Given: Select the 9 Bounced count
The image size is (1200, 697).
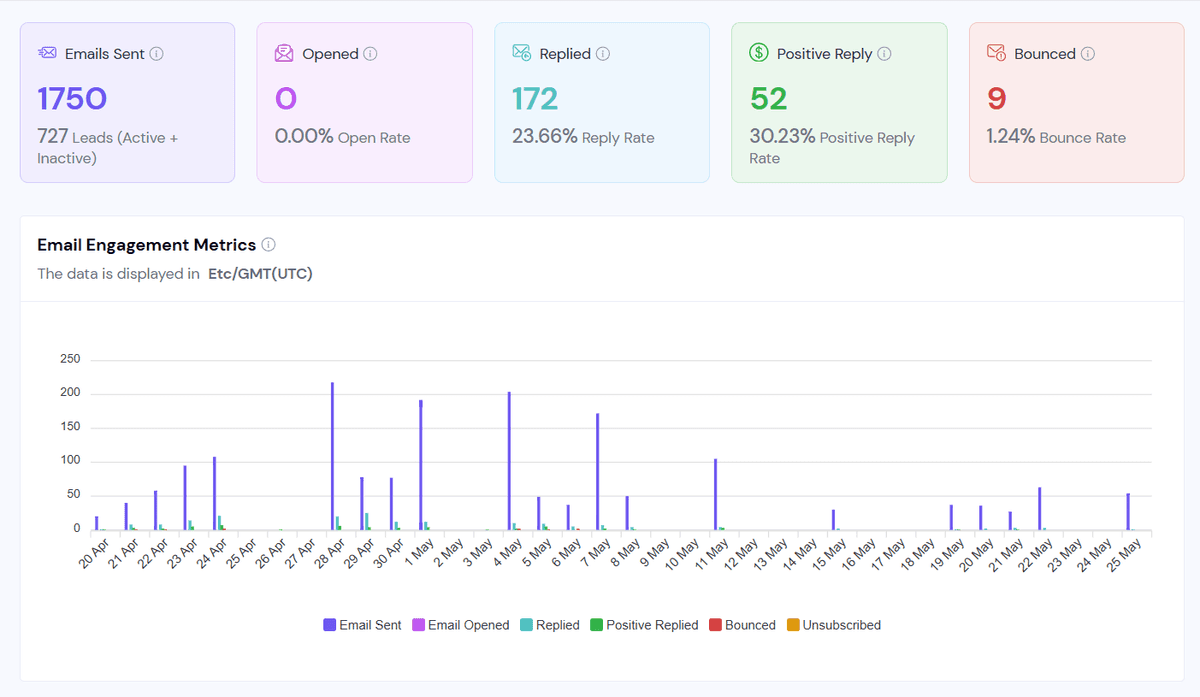Looking at the screenshot, I should tap(997, 98).
